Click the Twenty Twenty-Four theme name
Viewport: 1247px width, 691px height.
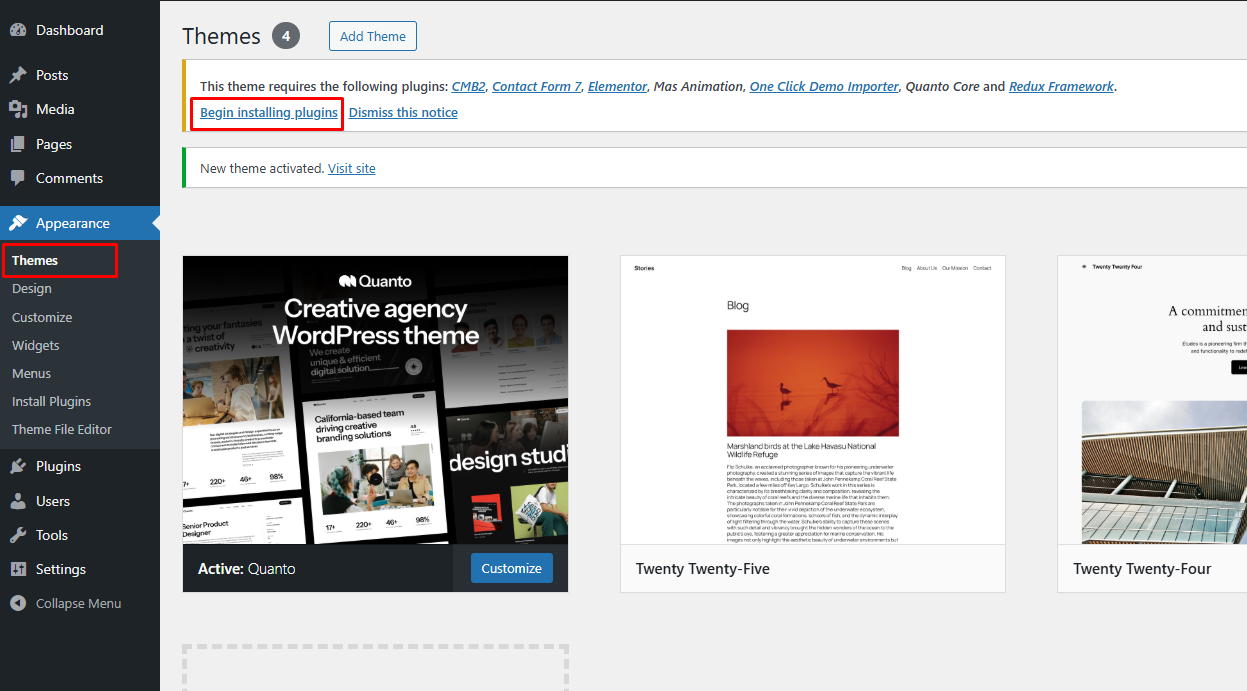(1142, 568)
